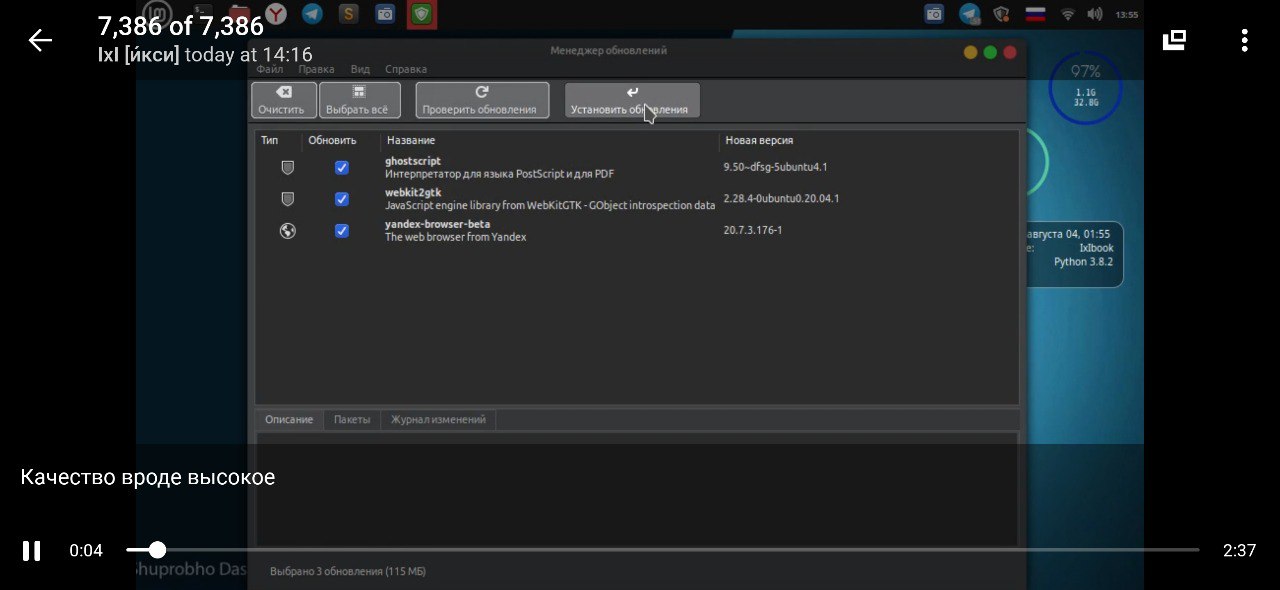Open the Вид menu
This screenshot has width=1280, height=590.
(360, 69)
